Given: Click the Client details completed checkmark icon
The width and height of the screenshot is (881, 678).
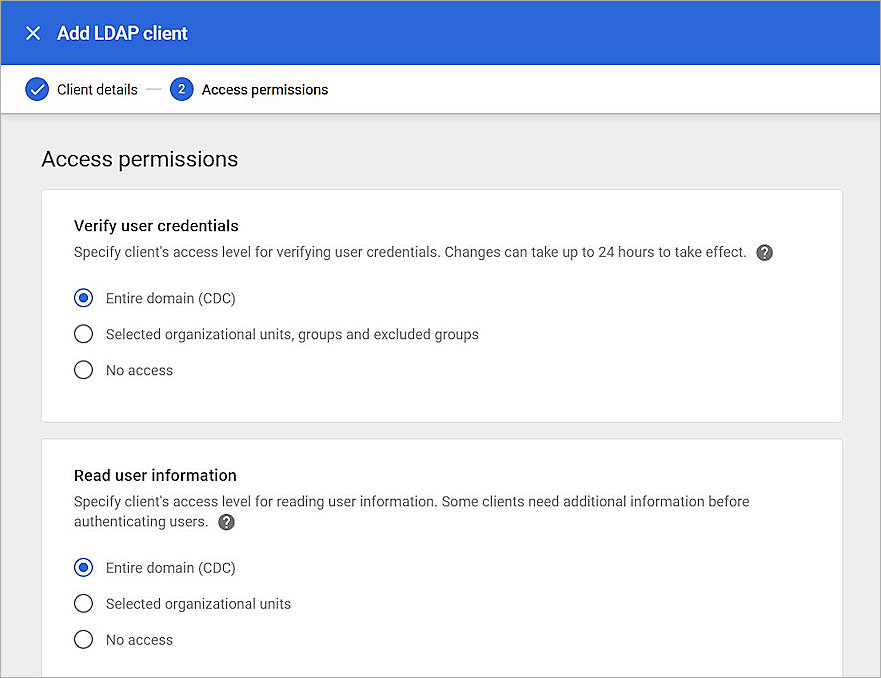Looking at the screenshot, I should pos(37,89).
